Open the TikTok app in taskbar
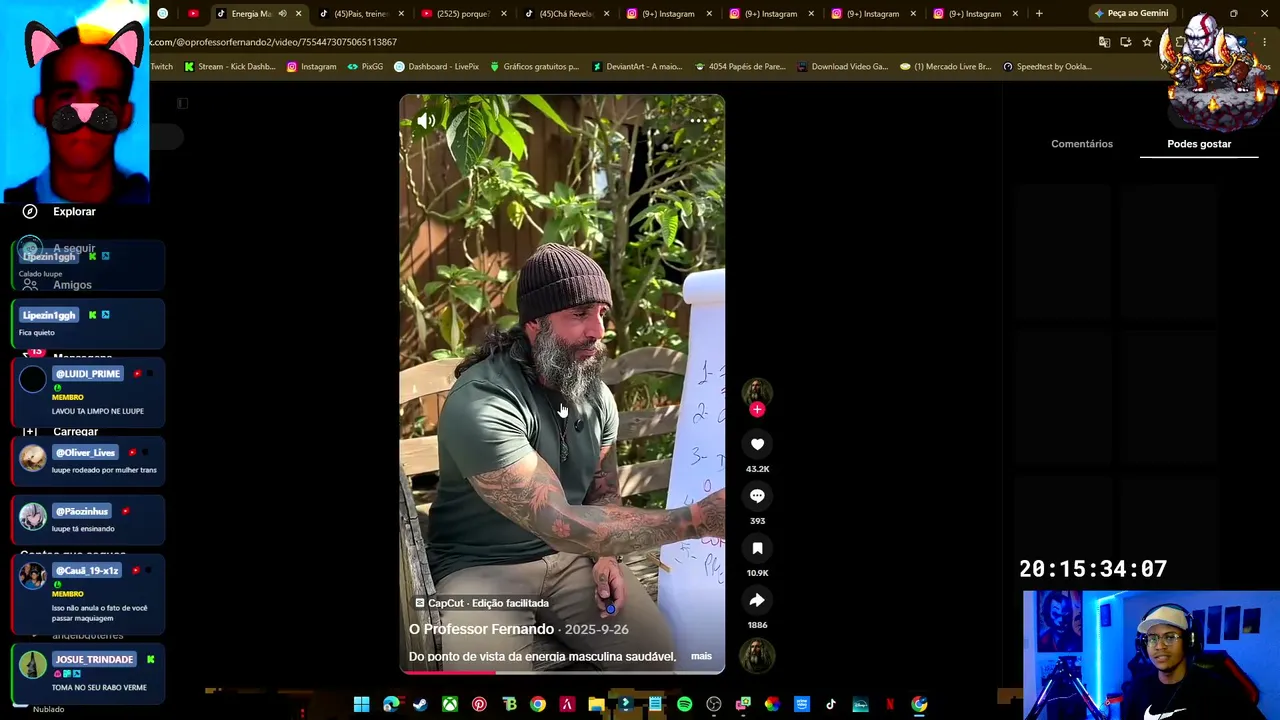Viewport: 1280px width, 720px height. 830,704
